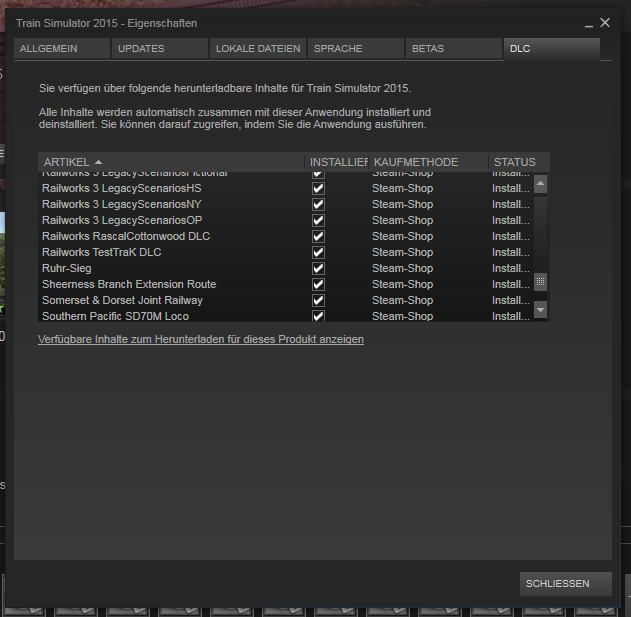631x617 pixels.
Task: Sort by the STATUS column header
Action: (519, 162)
